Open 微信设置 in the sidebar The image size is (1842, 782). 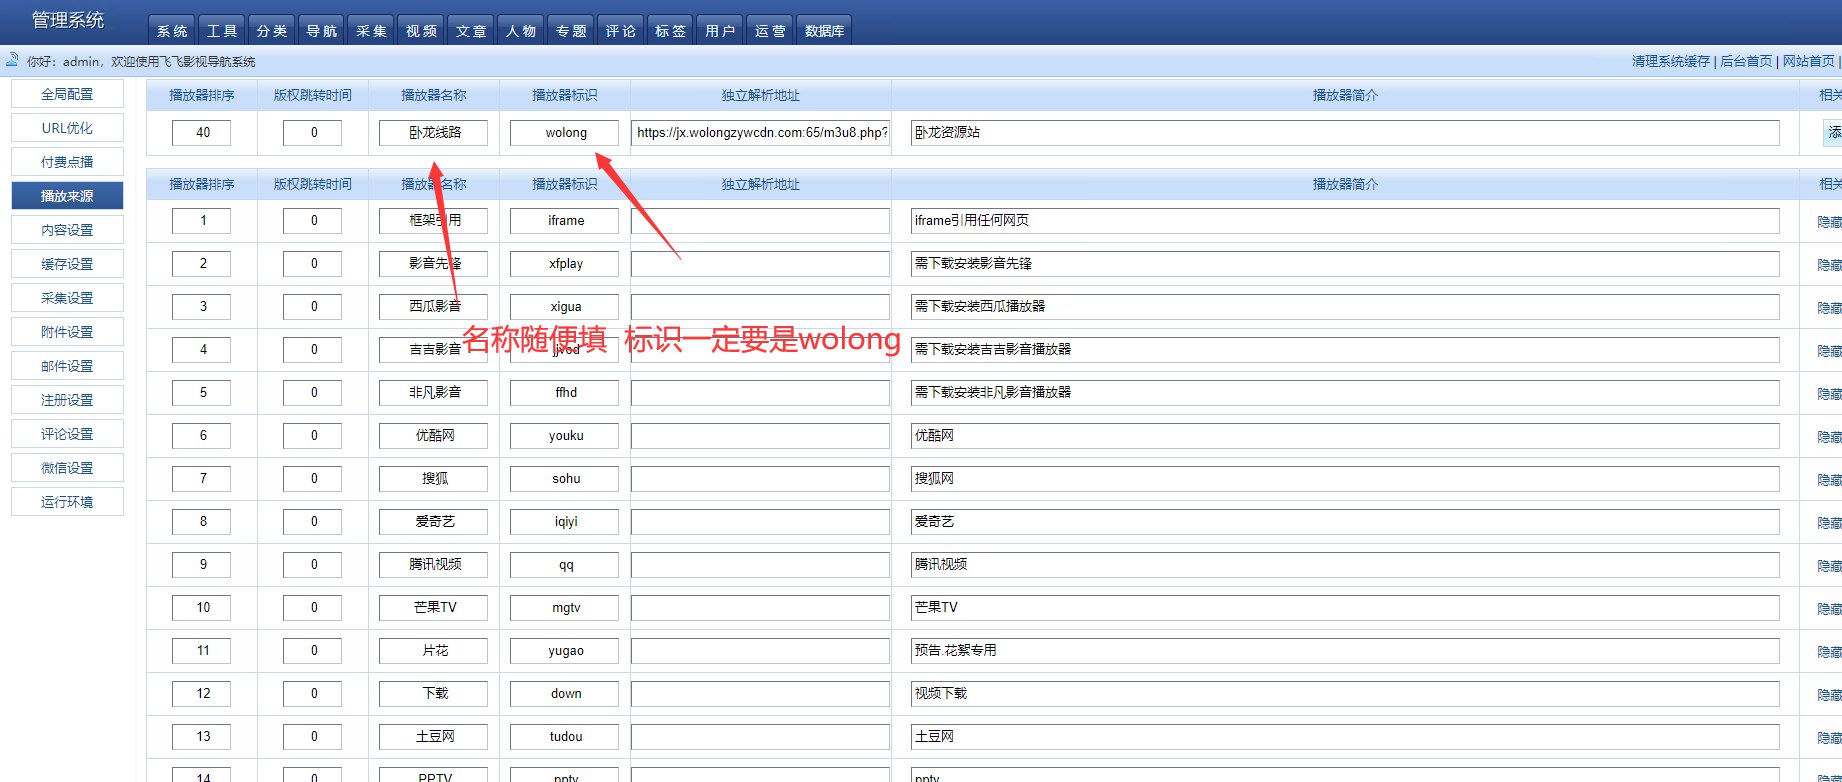(x=67, y=468)
